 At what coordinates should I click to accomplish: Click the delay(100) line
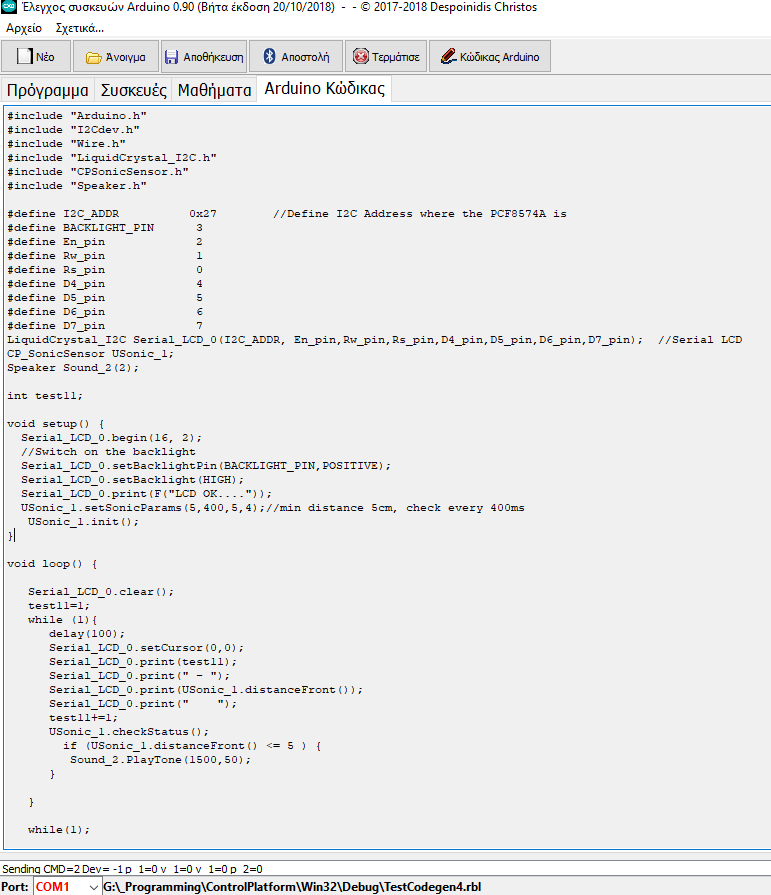tap(87, 634)
